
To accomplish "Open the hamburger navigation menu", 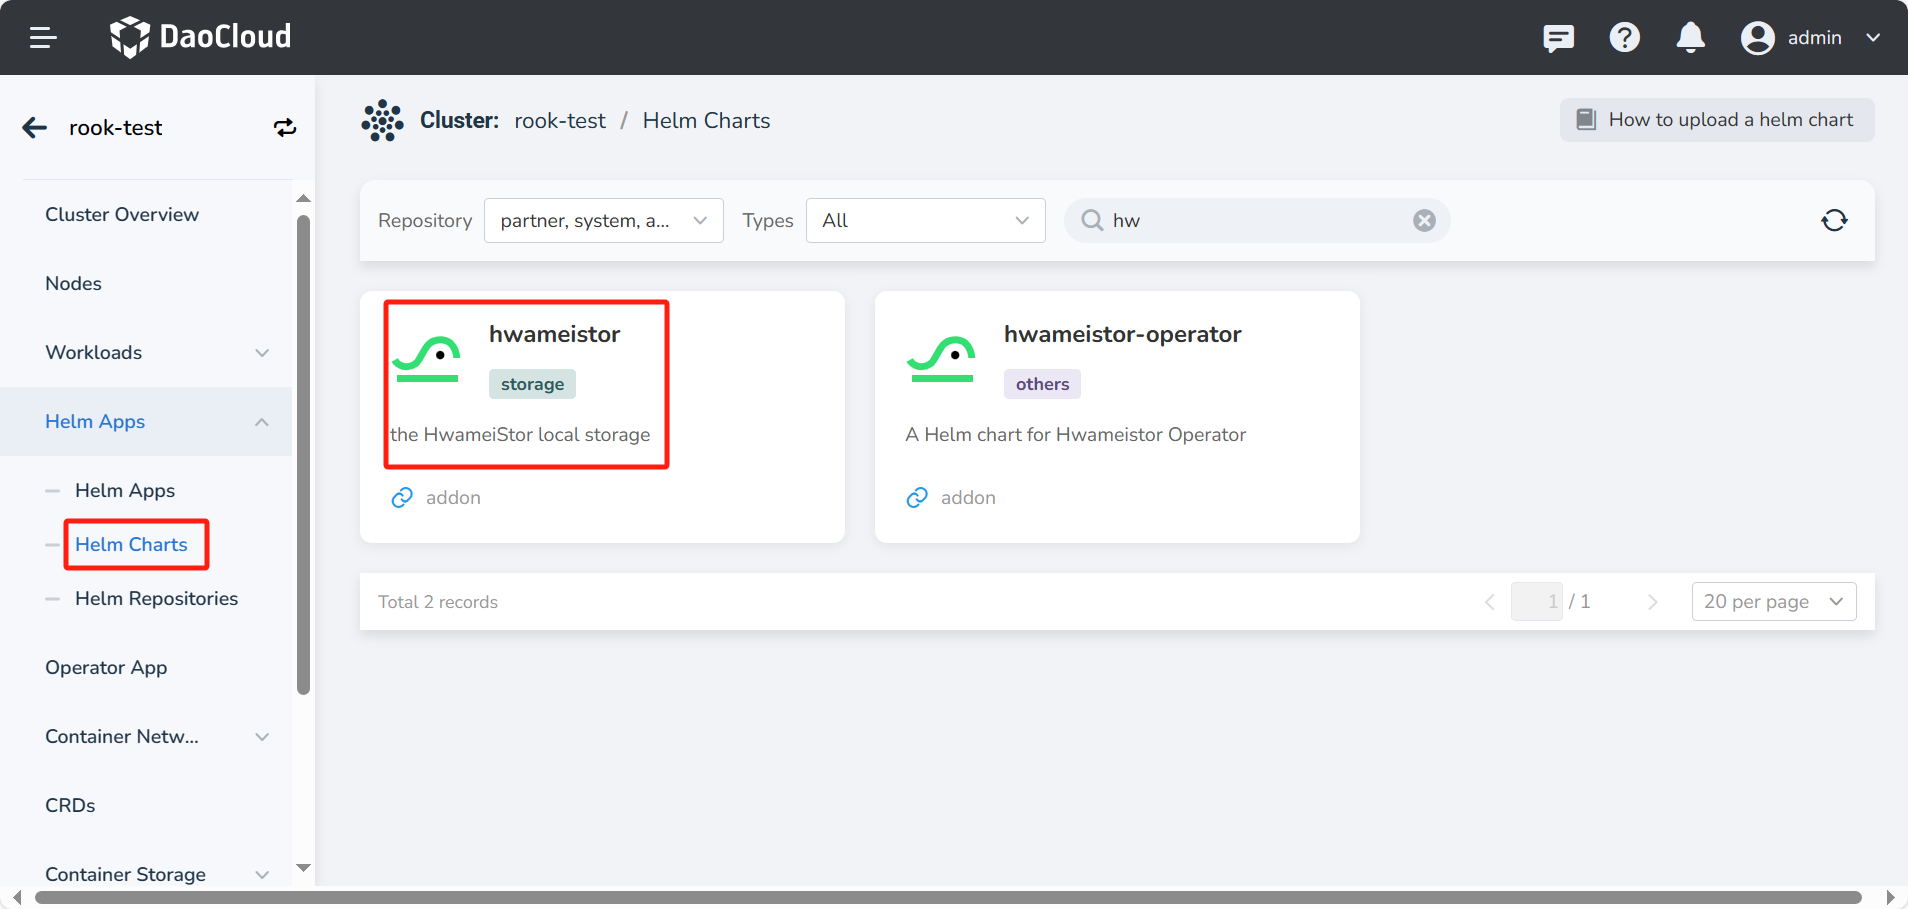I will [43, 38].
